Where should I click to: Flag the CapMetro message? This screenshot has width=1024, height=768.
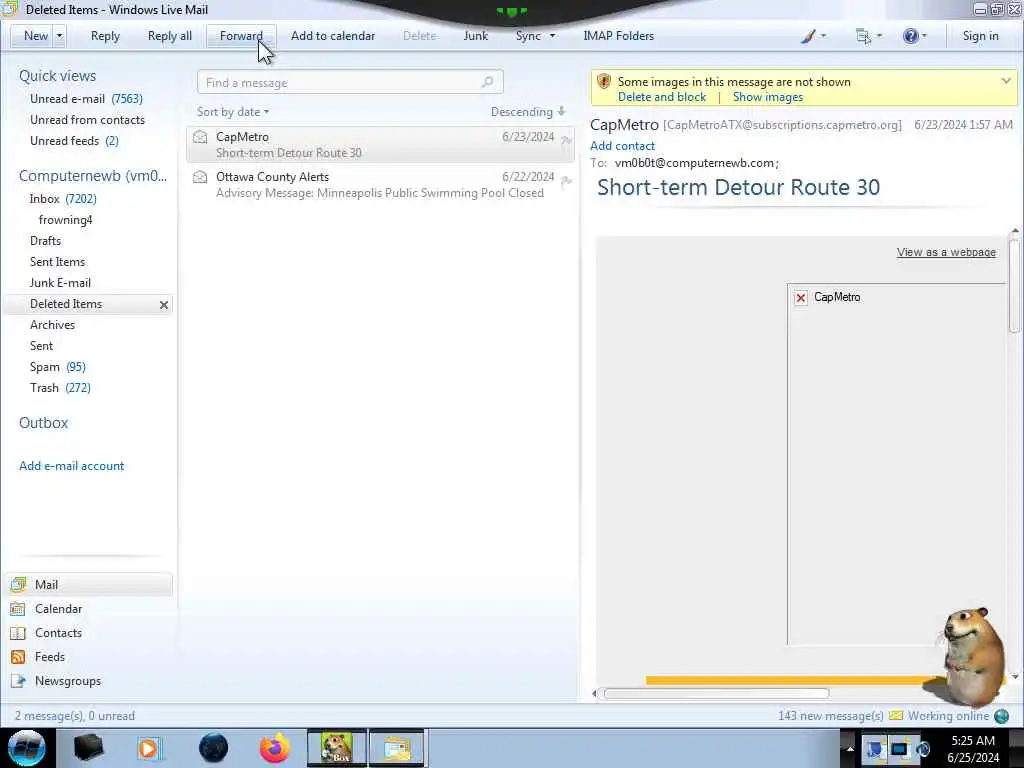(566, 140)
